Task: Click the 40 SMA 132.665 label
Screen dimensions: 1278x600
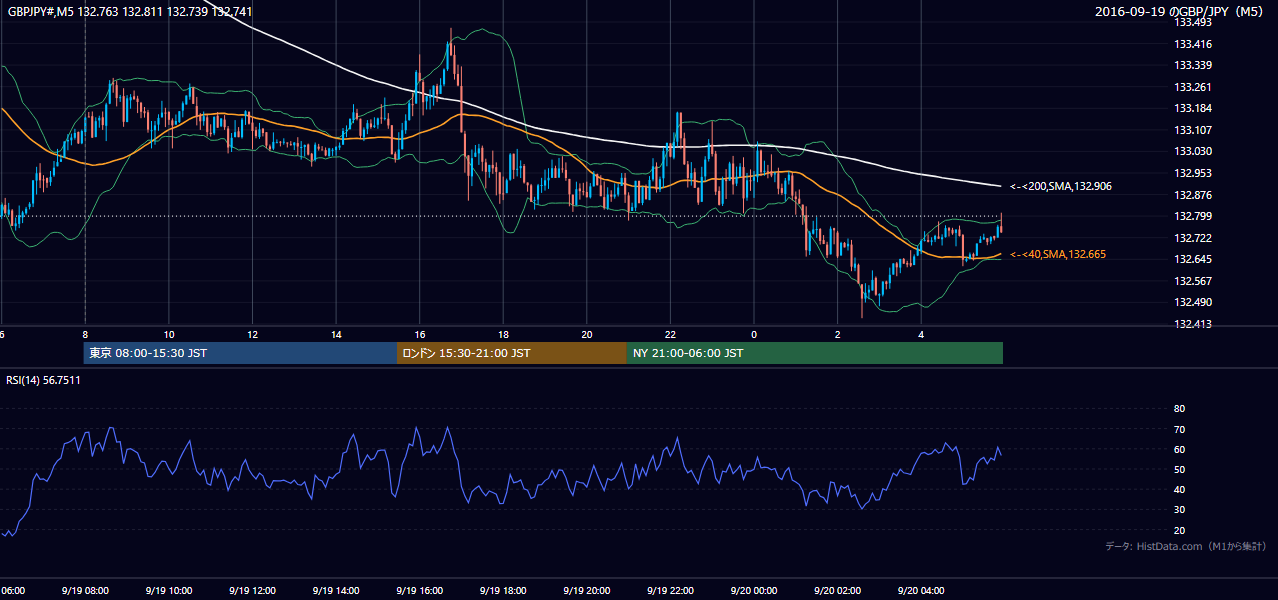Action: [1058, 255]
